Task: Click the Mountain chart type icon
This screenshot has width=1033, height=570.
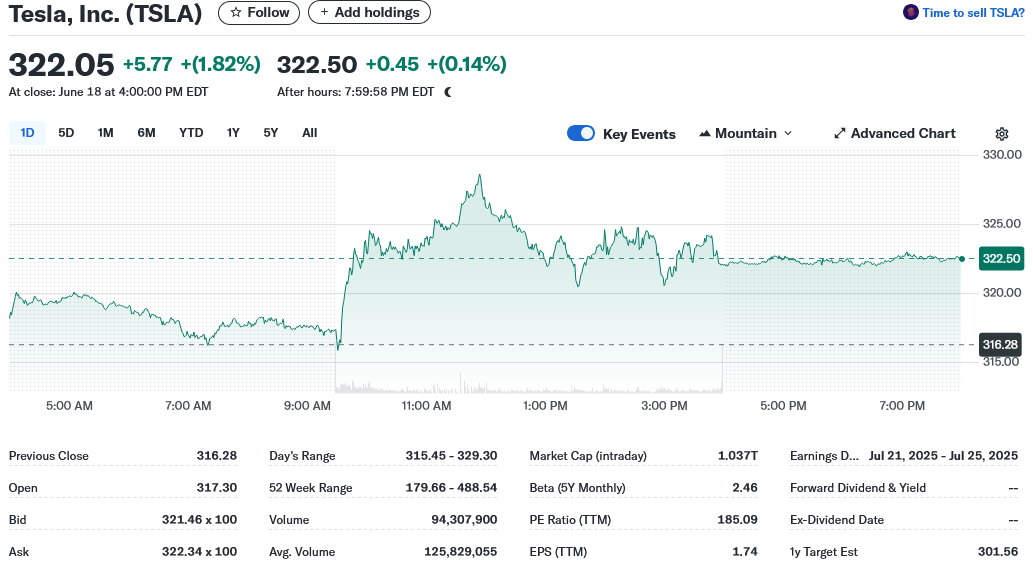Action: point(705,133)
